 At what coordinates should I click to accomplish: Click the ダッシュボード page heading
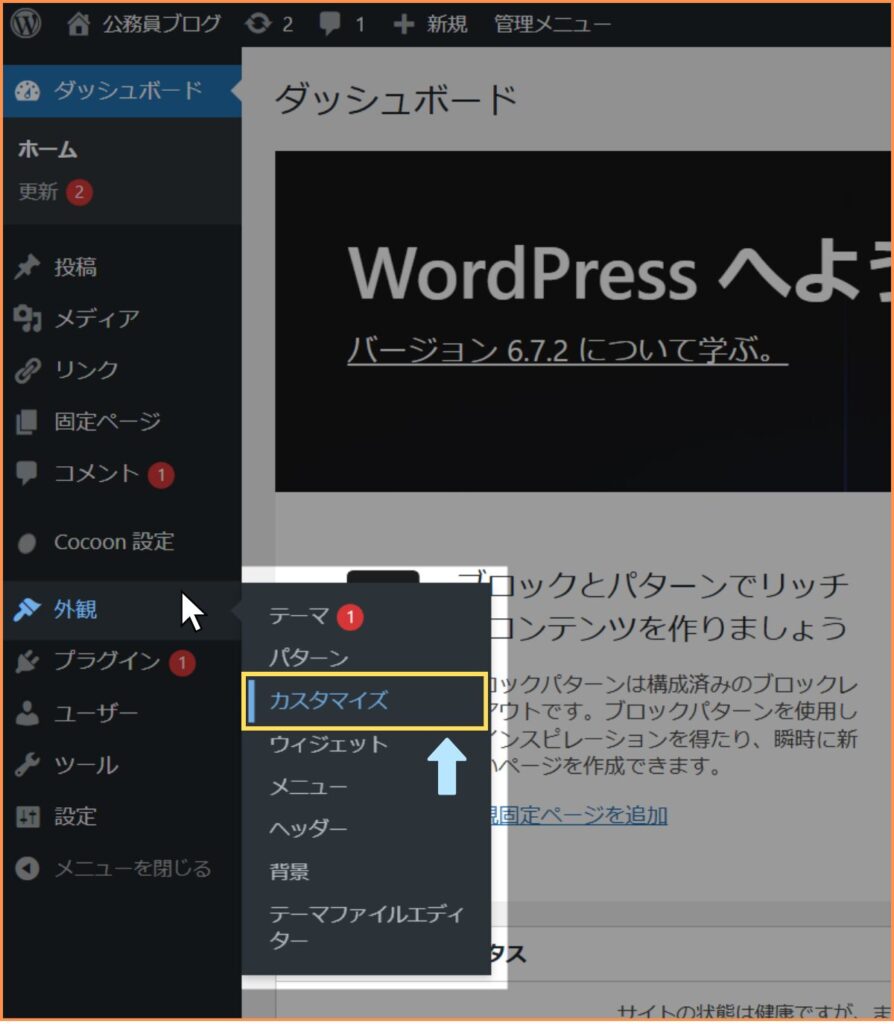pos(396,100)
